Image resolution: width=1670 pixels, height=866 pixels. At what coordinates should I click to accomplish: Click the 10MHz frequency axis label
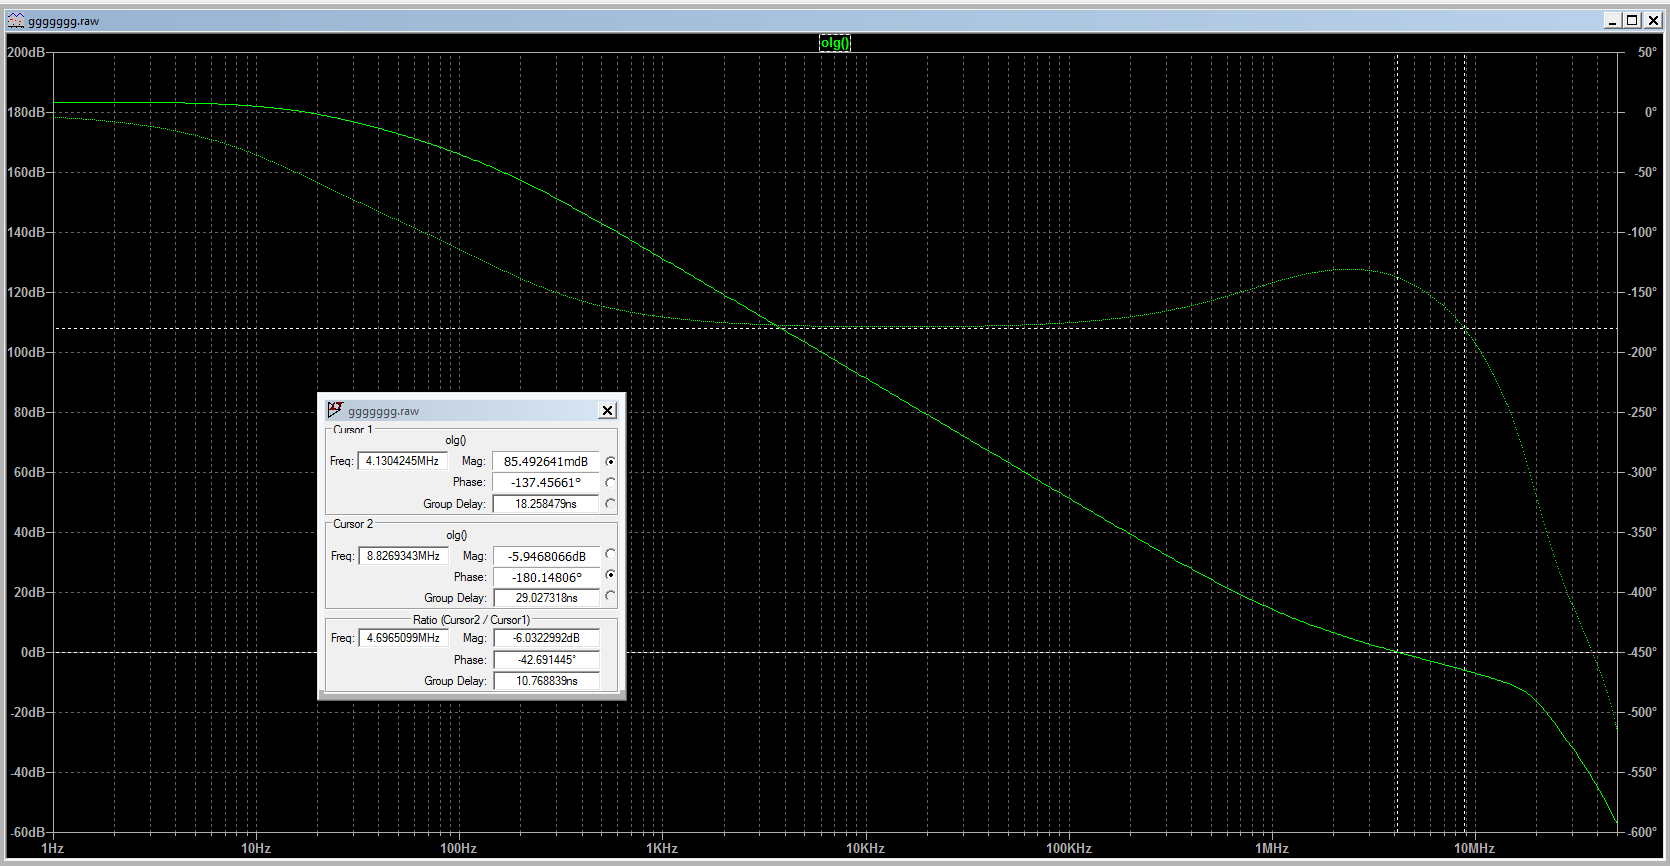1475,848
